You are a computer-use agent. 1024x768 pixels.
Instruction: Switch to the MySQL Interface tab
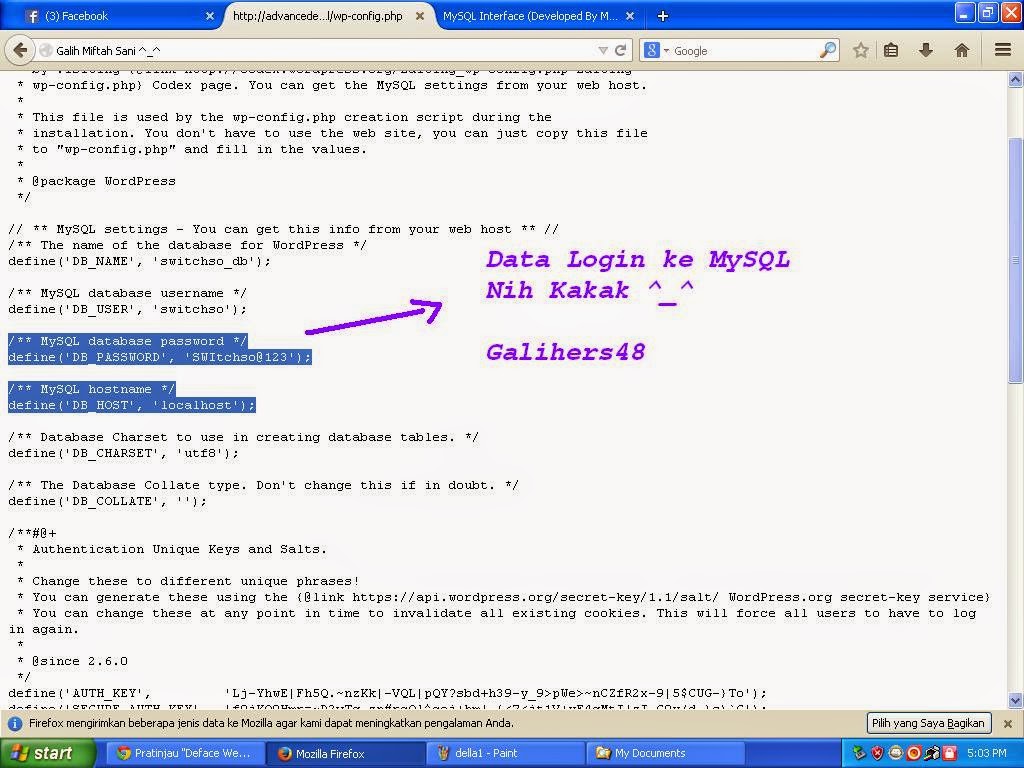pyautogui.click(x=528, y=15)
